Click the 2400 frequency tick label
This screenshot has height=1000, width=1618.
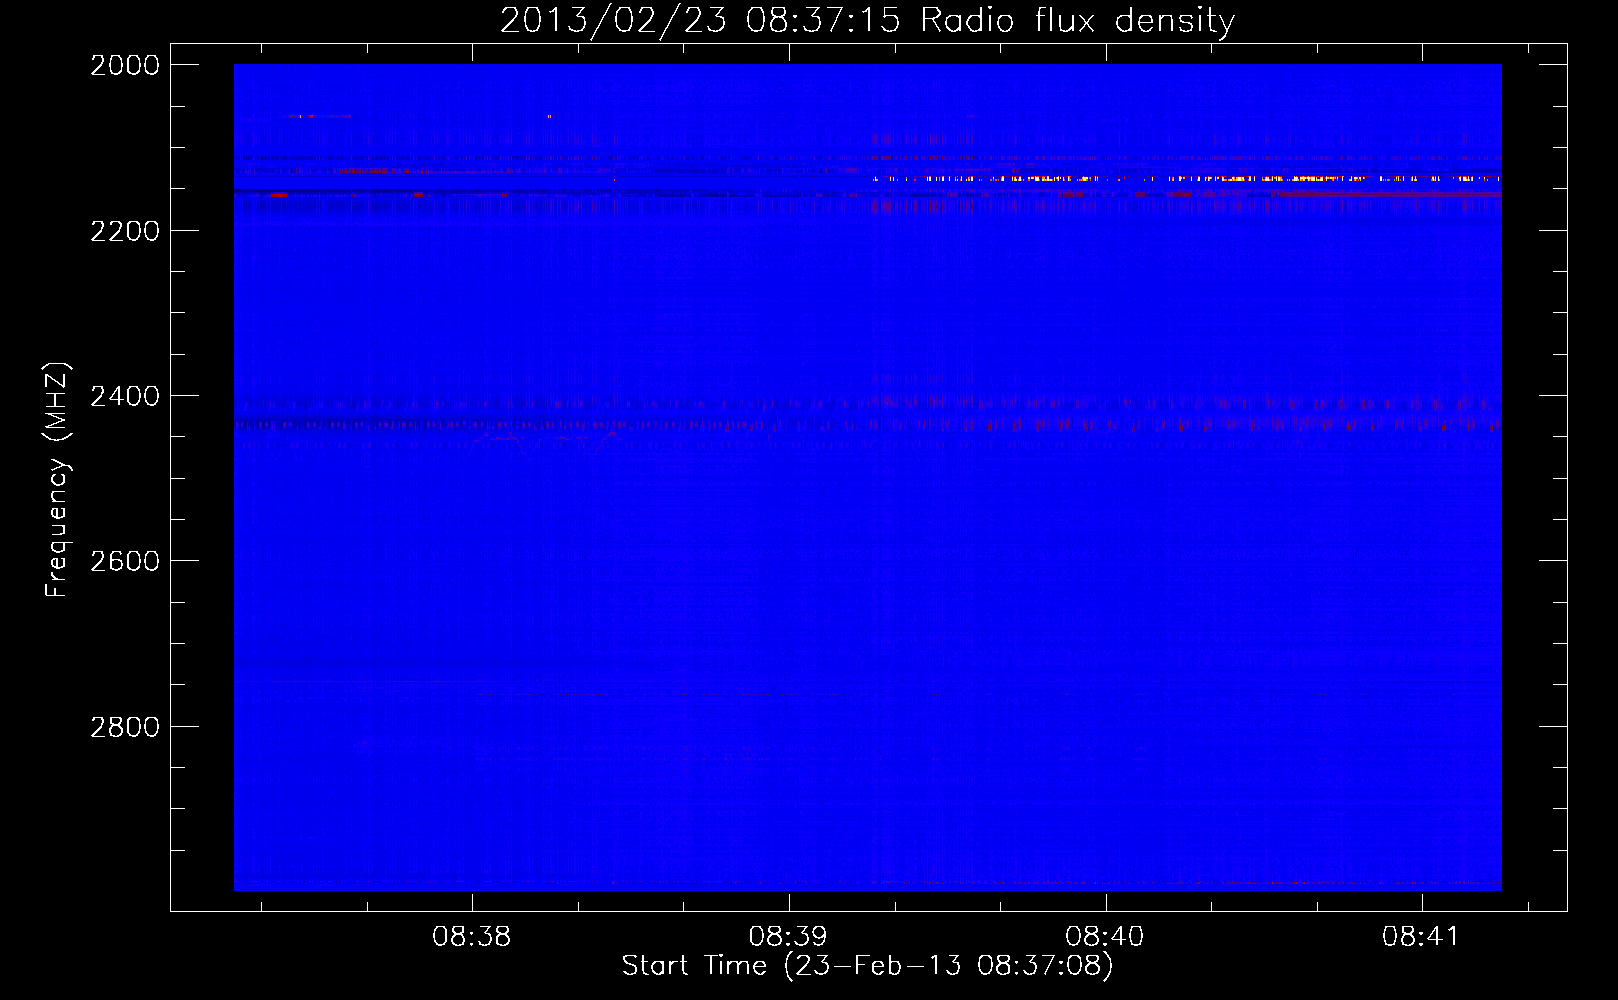(x=125, y=396)
